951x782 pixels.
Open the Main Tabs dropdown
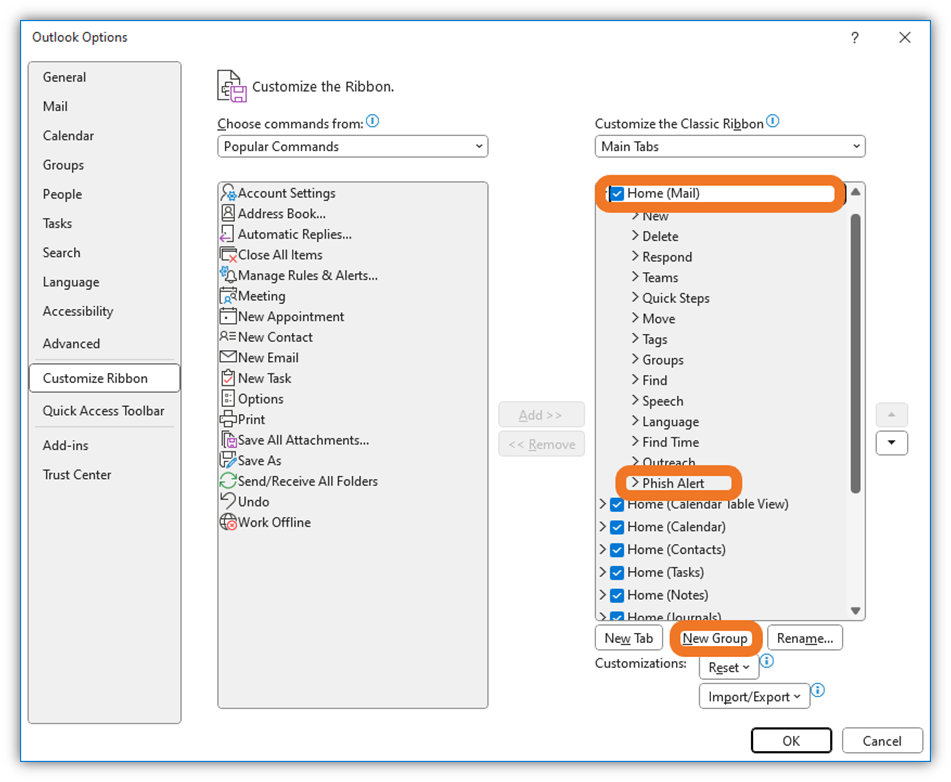pos(730,146)
